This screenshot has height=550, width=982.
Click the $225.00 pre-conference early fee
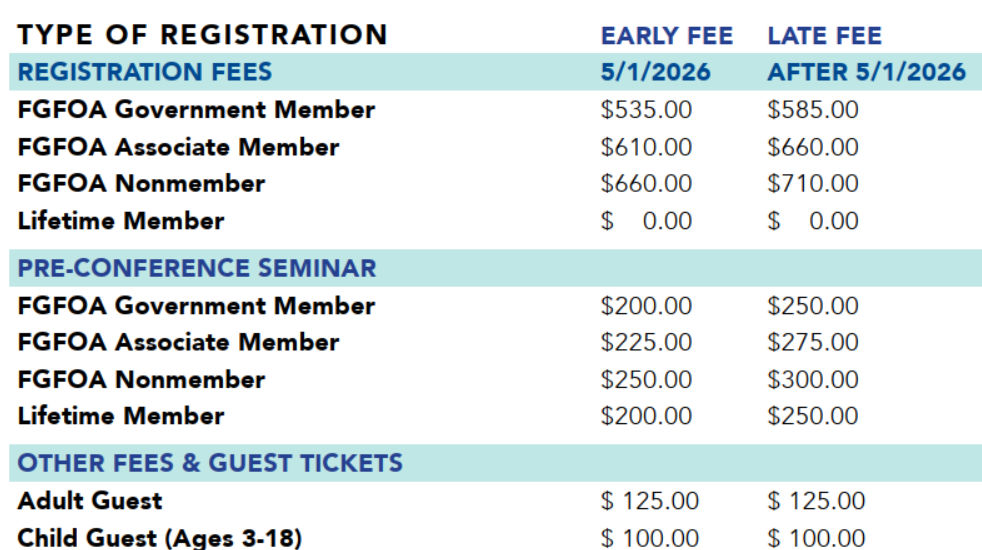point(646,343)
